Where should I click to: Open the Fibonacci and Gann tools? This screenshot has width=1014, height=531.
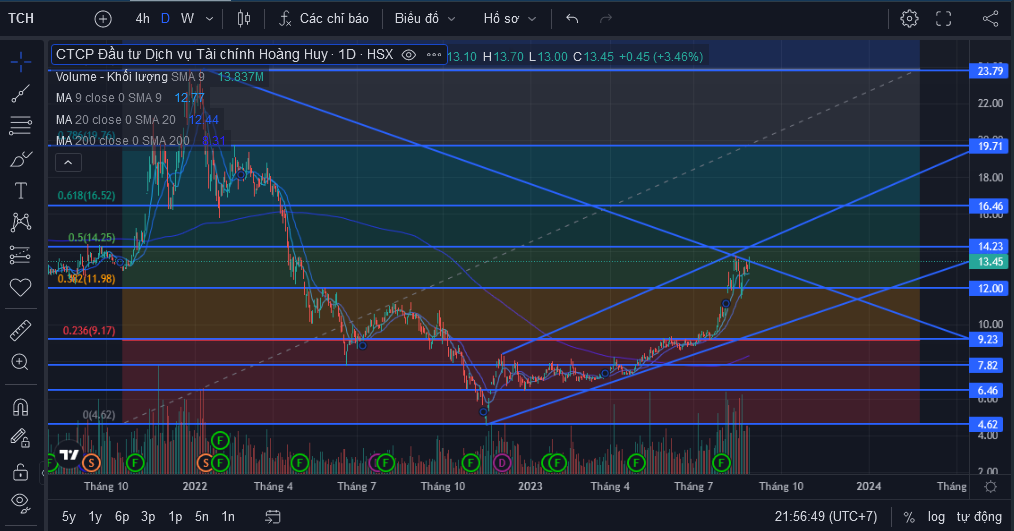[x=21, y=125]
